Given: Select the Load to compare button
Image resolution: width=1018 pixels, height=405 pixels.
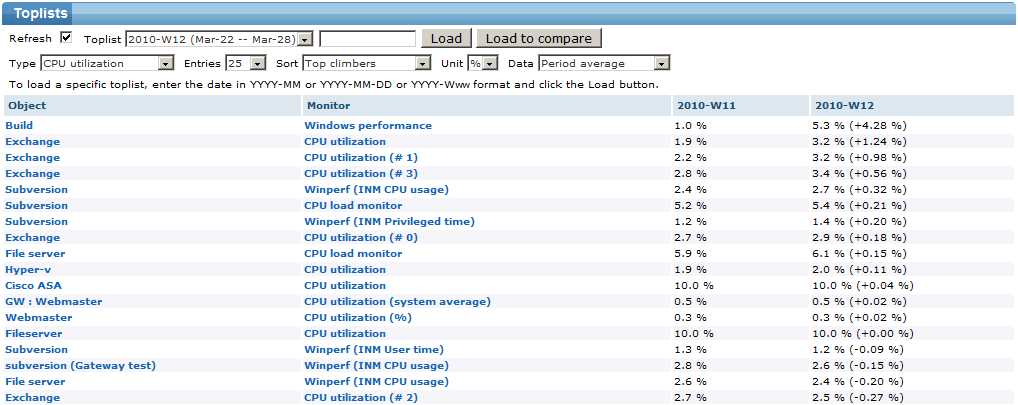Looking at the screenshot, I should (539, 38).
